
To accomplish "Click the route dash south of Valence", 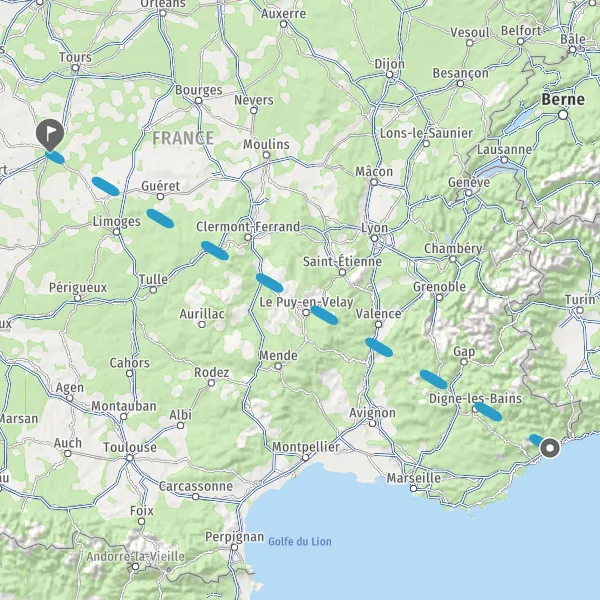I will coord(379,347).
